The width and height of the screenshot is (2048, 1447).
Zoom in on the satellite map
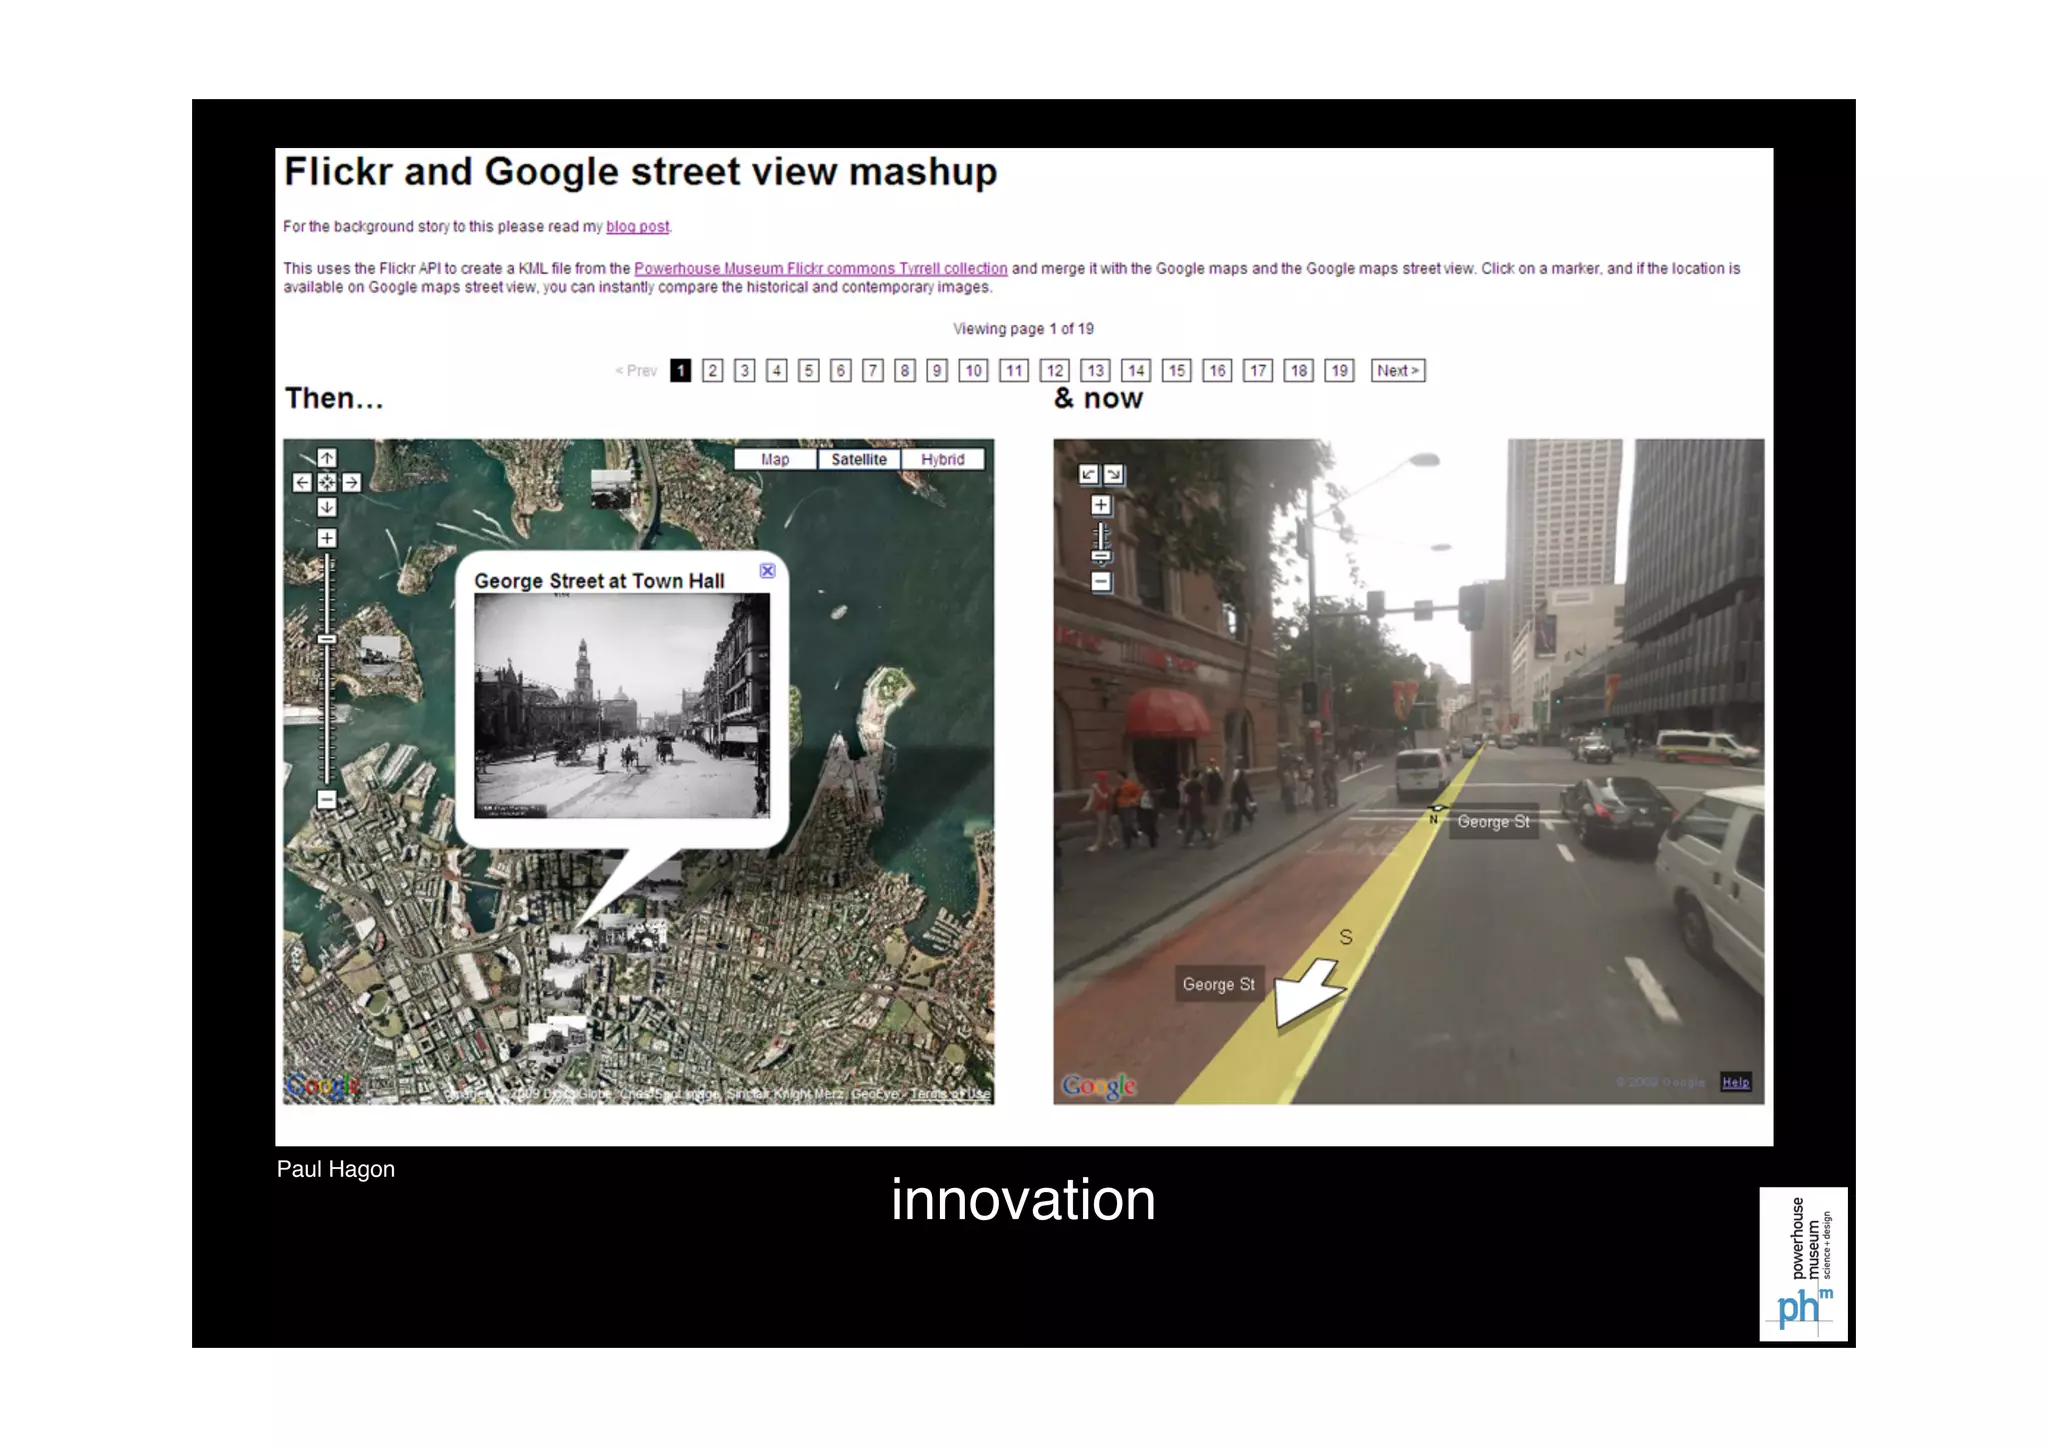click(x=327, y=538)
